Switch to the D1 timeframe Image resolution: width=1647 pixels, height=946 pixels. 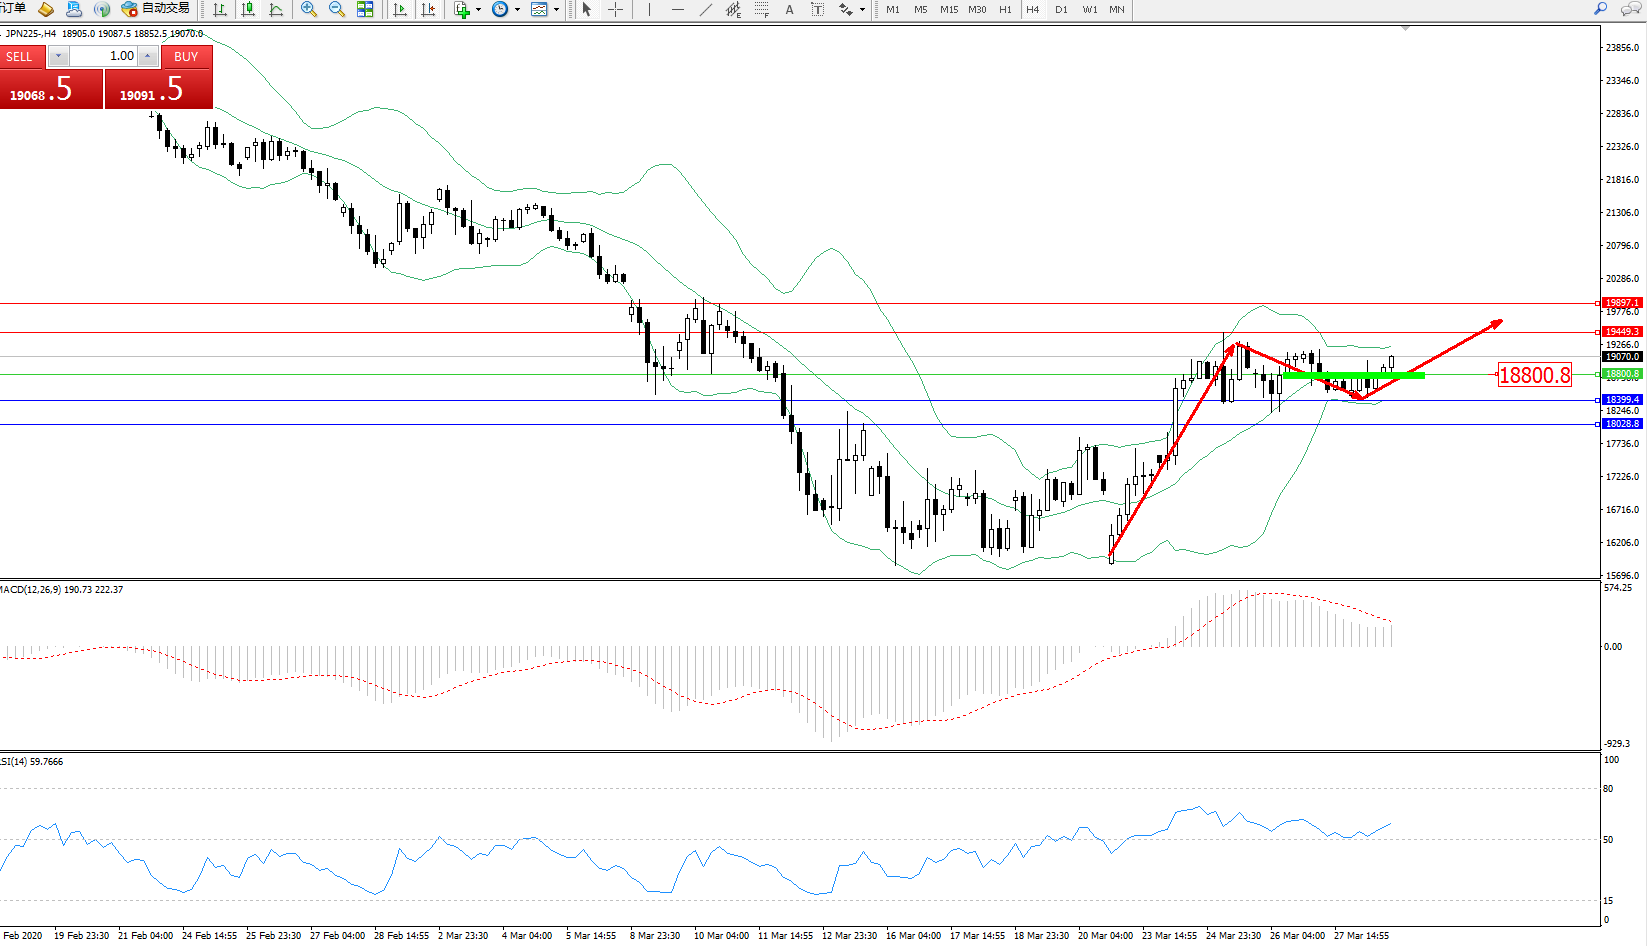(x=1061, y=9)
